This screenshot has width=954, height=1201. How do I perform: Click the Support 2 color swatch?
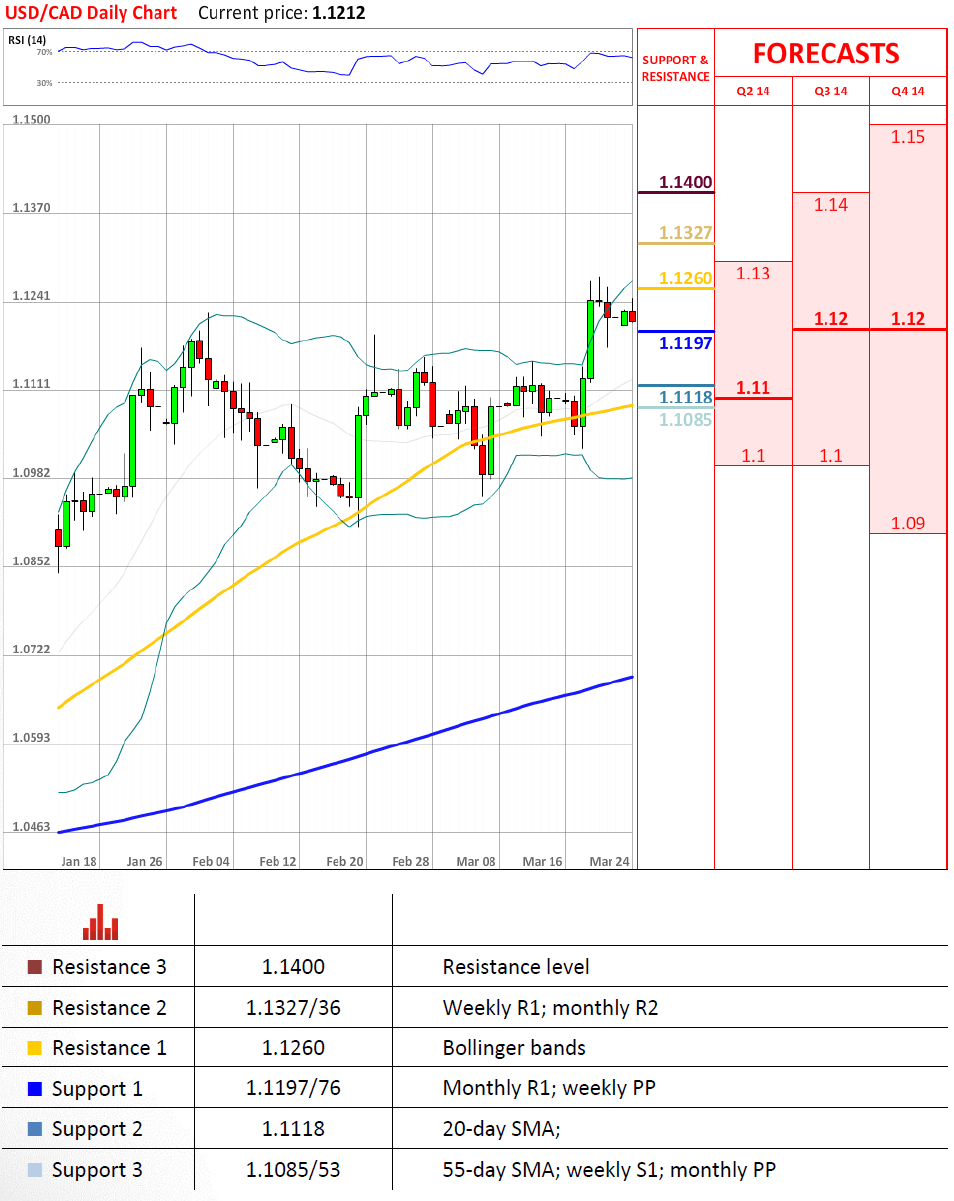point(35,1129)
